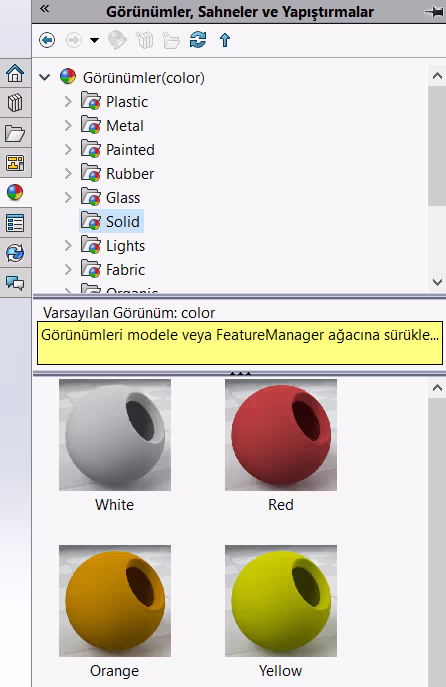The width and height of the screenshot is (446, 687).
Task: Click the pane splitter collapse arrows
Action: (x=240, y=374)
